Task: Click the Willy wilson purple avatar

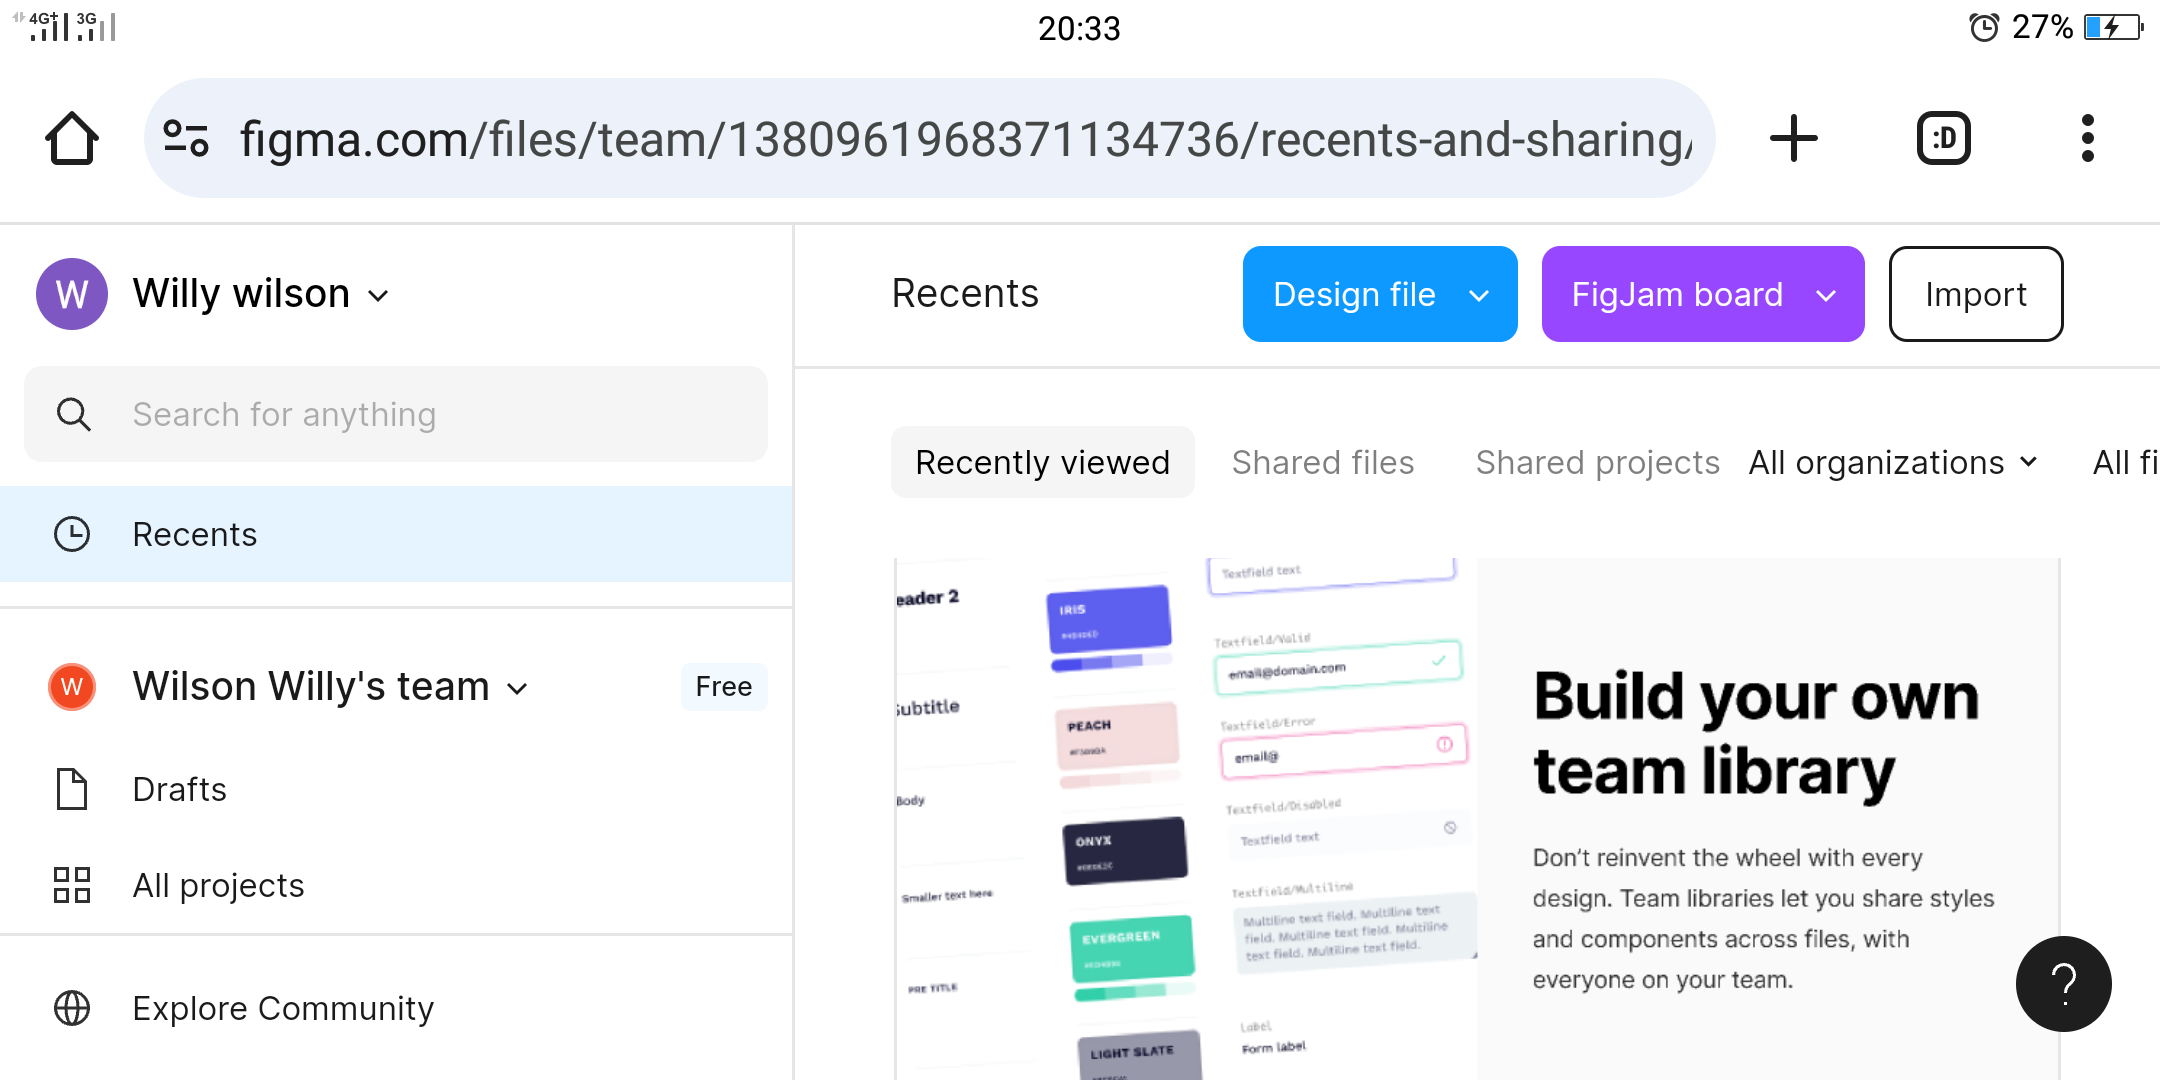Action: click(x=72, y=294)
